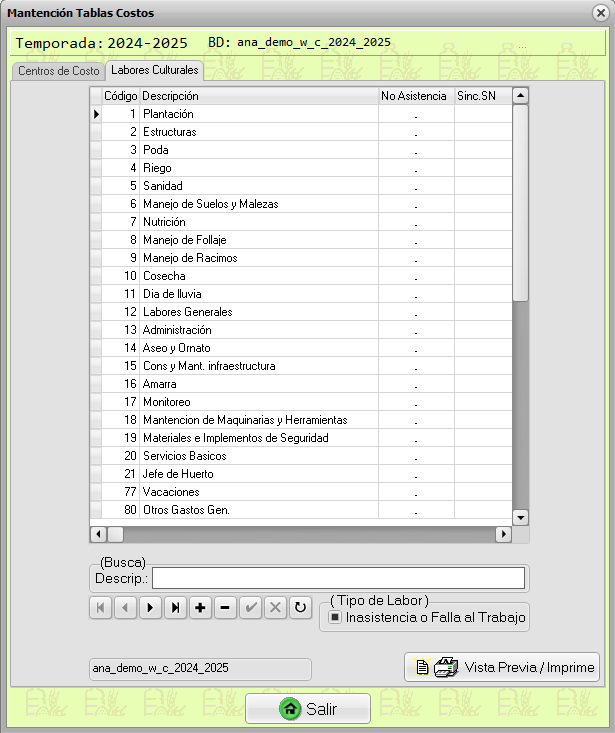The height and width of the screenshot is (733, 615).
Task: Select the Servicios Basicos row
Action: click(301, 456)
